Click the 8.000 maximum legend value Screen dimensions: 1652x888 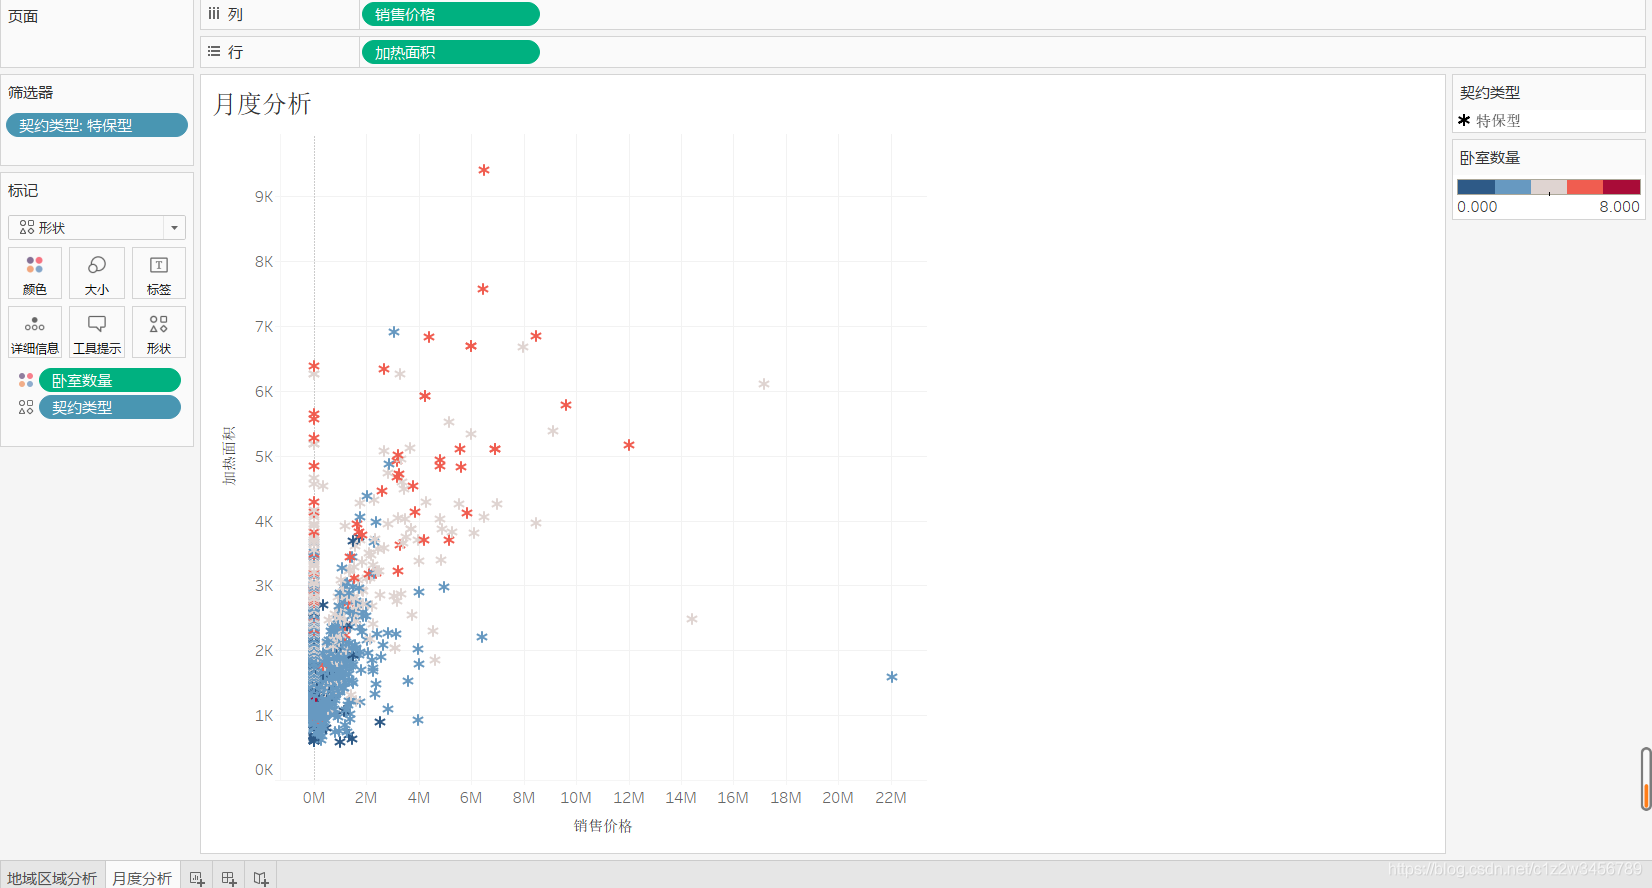click(x=1619, y=207)
